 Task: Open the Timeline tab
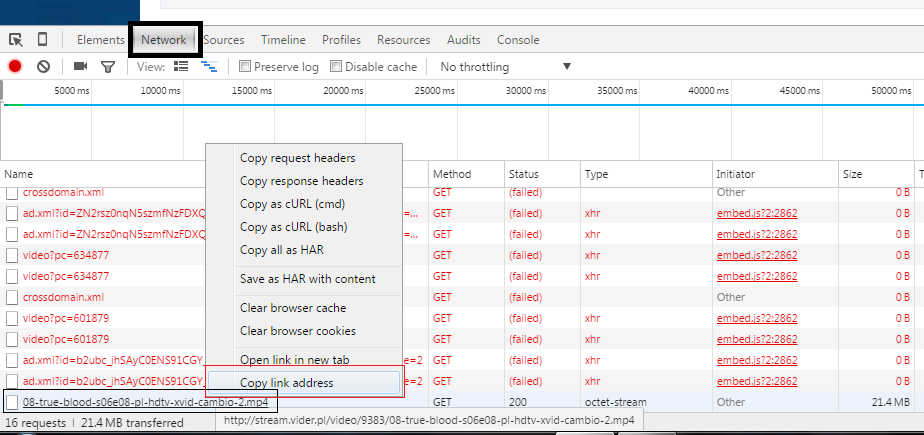tap(283, 40)
